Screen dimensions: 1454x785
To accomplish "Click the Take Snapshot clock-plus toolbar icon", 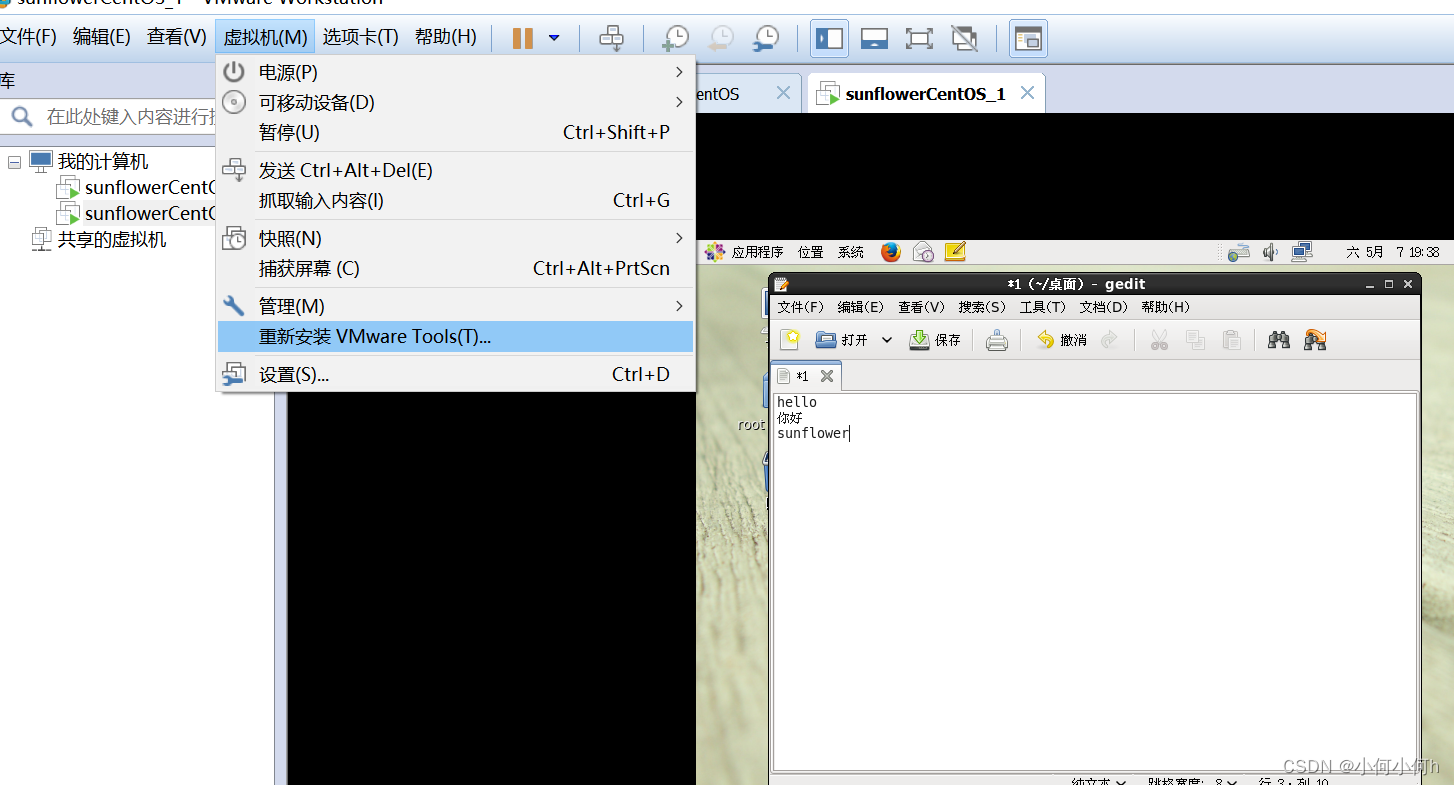I will pyautogui.click(x=676, y=38).
